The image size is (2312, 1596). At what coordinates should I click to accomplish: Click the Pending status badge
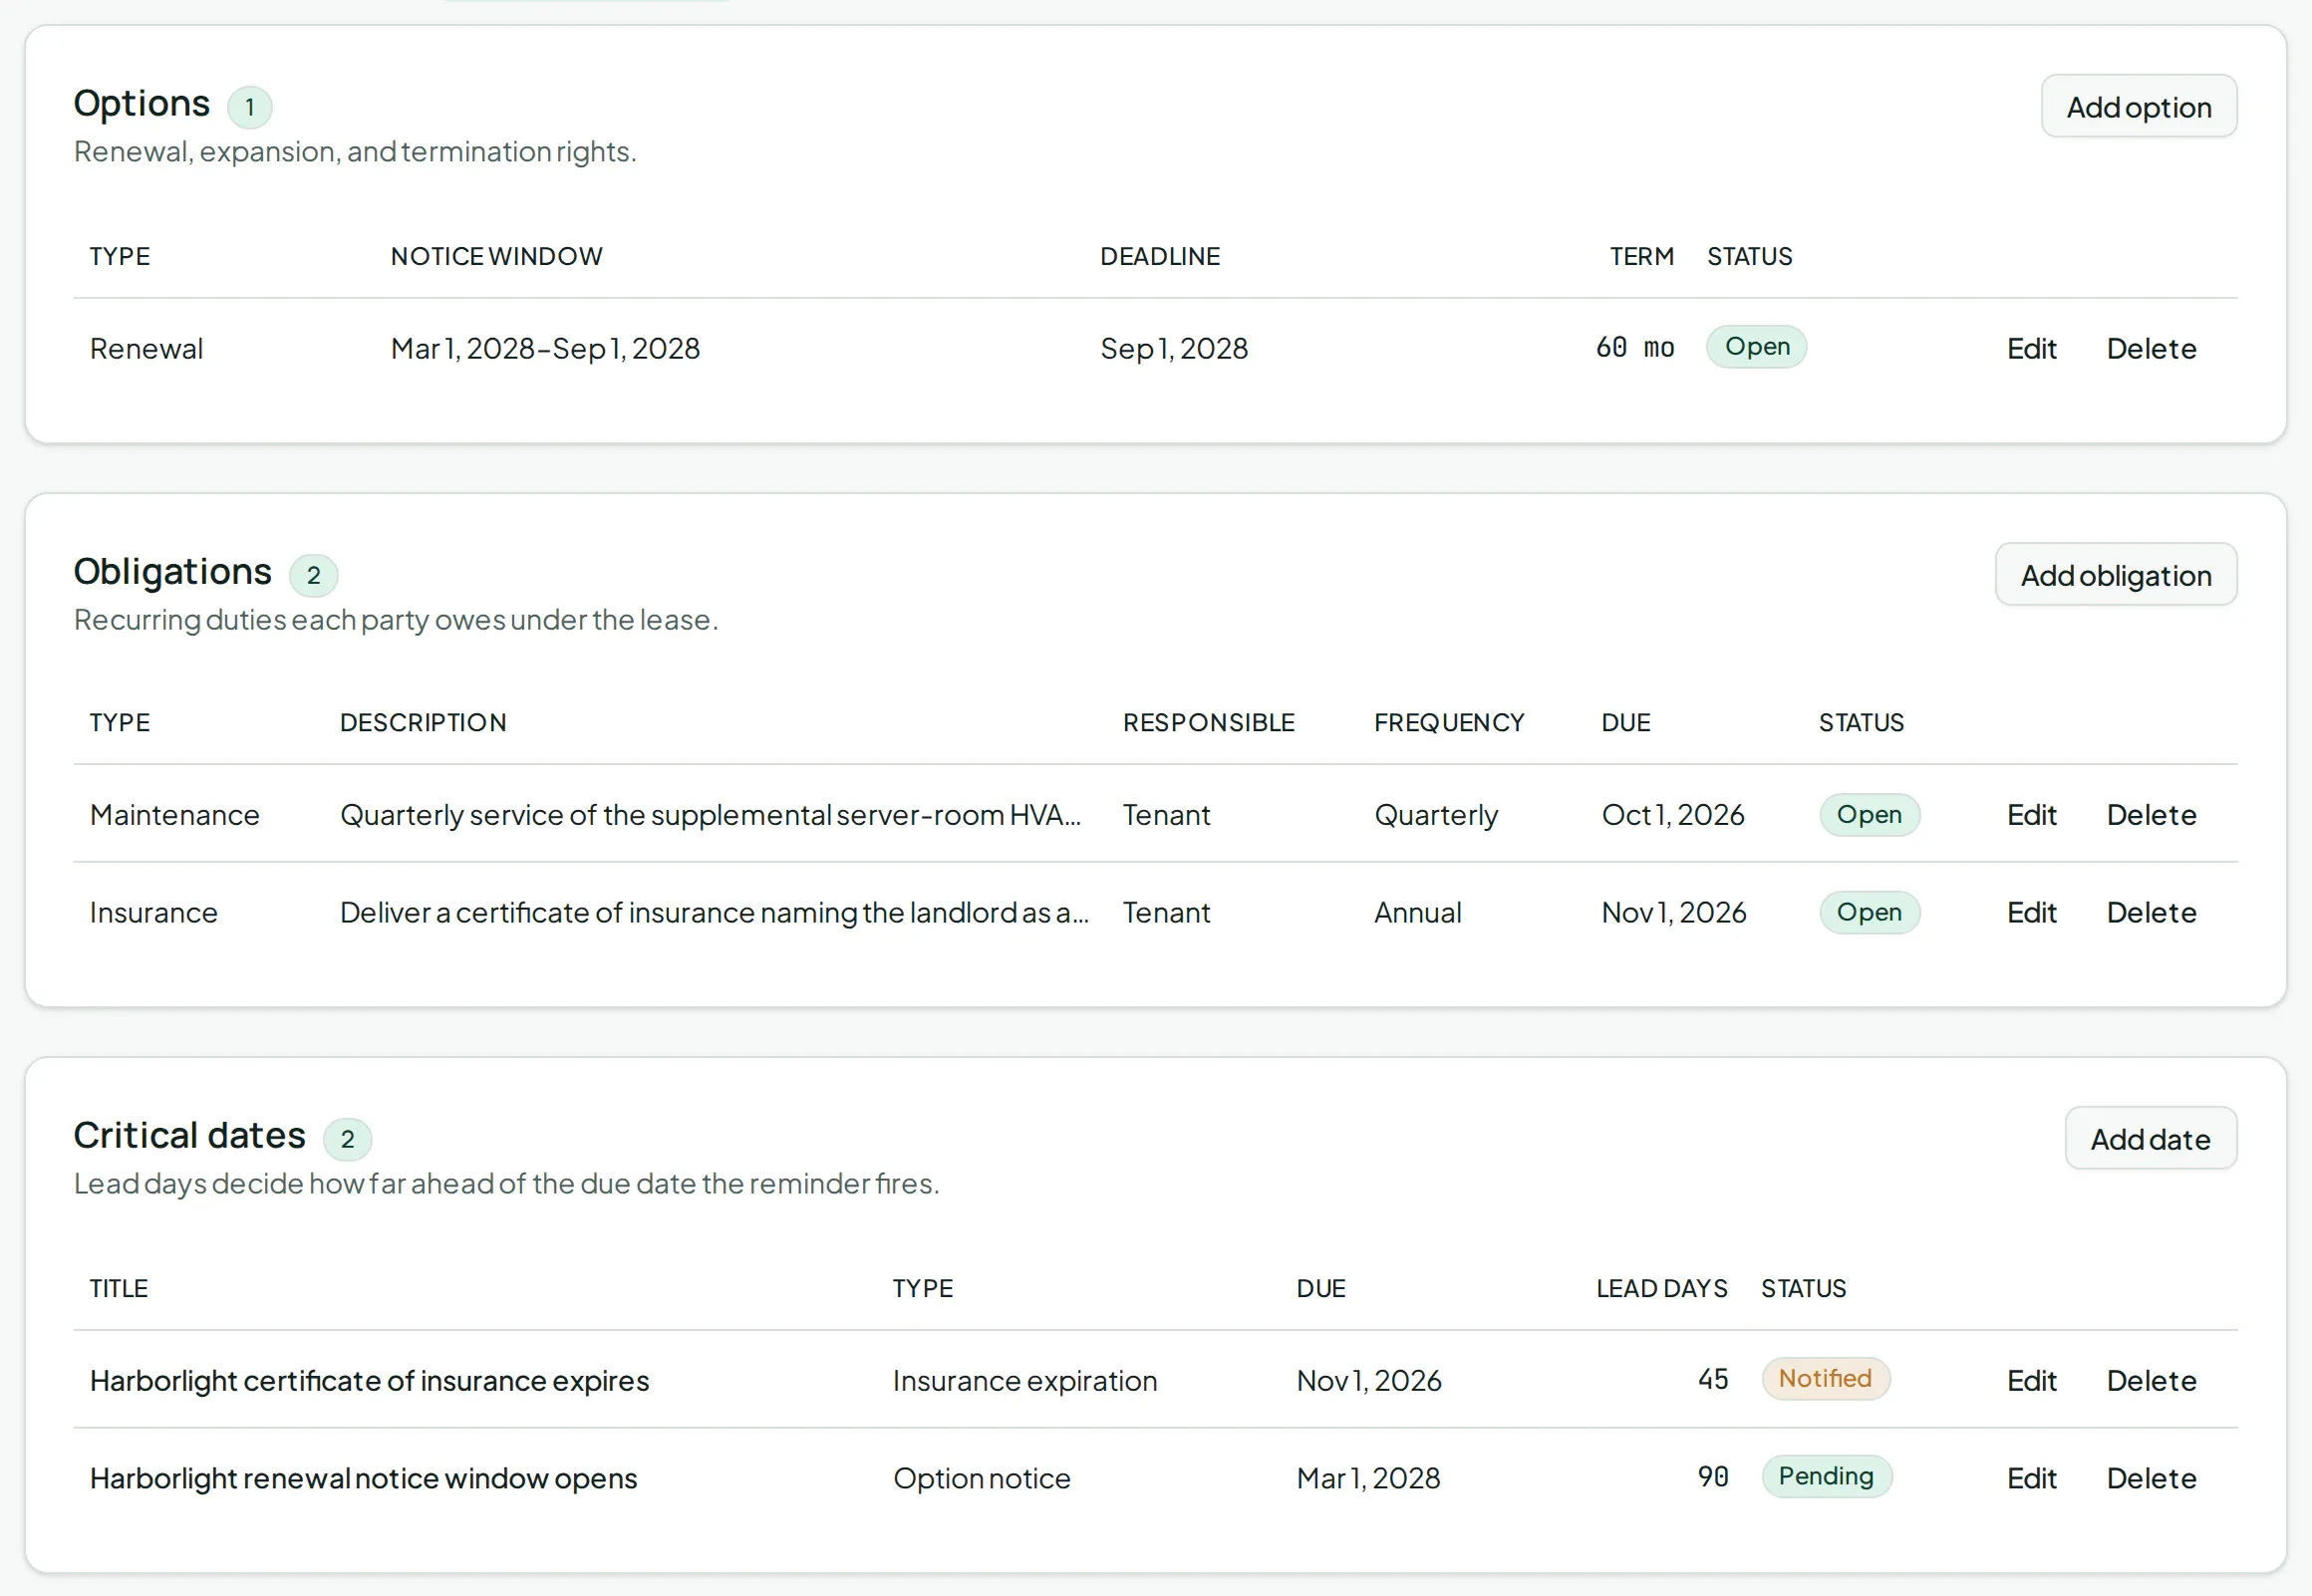1826,1476
